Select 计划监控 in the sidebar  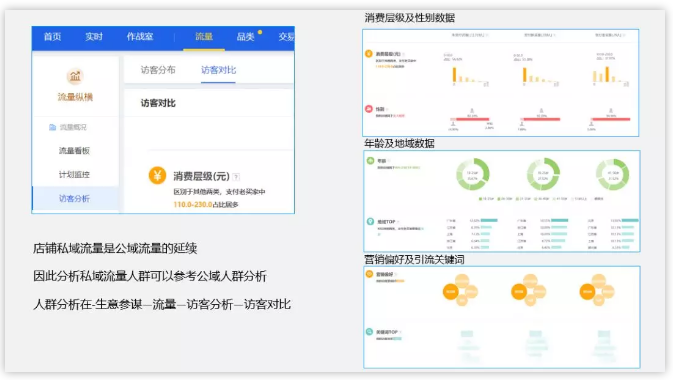tap(74, 174)
